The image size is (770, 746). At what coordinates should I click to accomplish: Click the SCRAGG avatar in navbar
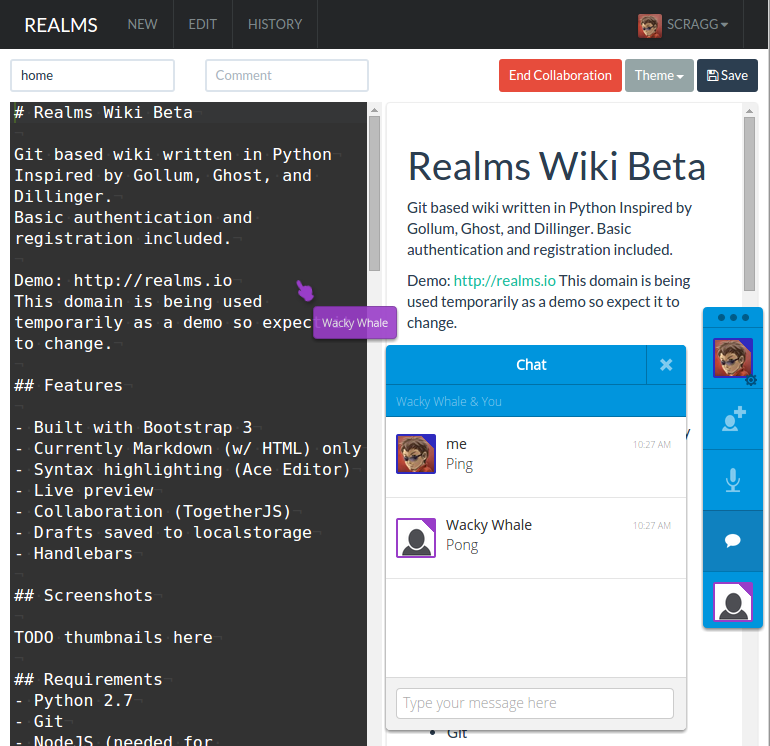(649, 26)
